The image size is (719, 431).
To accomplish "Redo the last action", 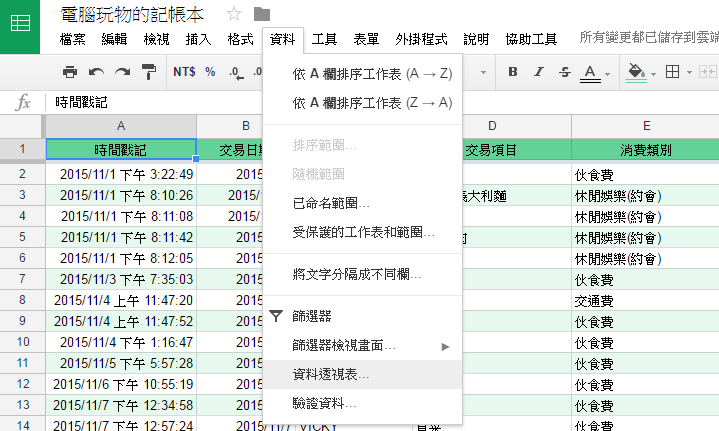I will [122, 72].
